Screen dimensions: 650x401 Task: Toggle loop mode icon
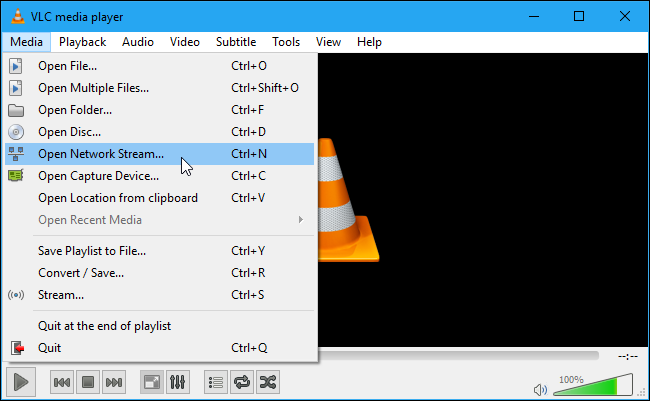pyautogui.click(x=242, y=382)
